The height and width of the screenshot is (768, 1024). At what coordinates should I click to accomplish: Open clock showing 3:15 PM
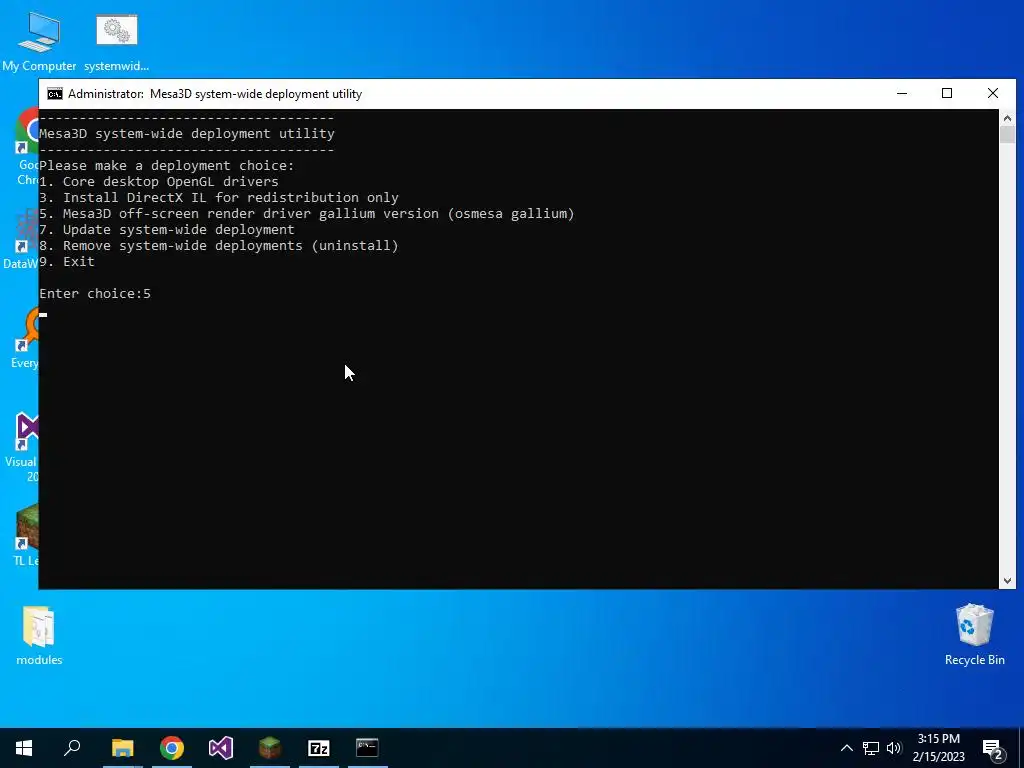coord(938,748)
